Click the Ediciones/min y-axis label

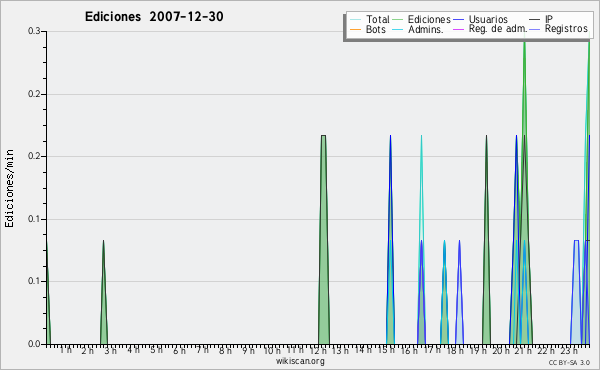(x=9, y=188)
